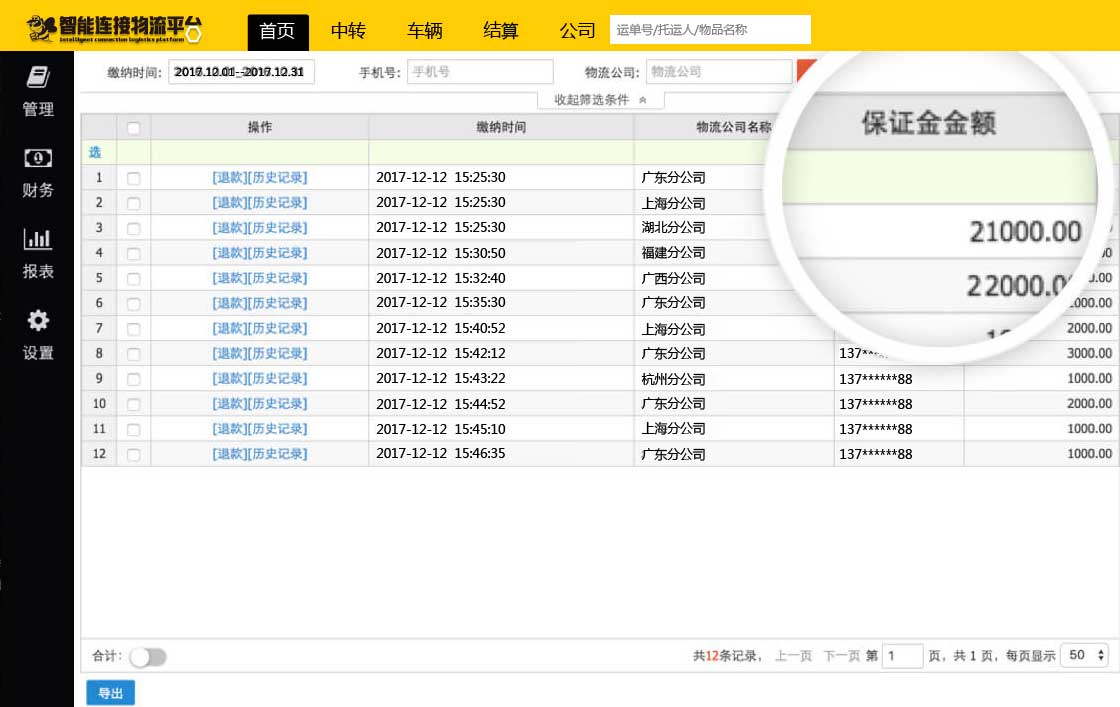The height and width of the screenshot is (707, 1120).
Task: Open the 财务 money icon in sidebar
Action: [x=38, y=158]
